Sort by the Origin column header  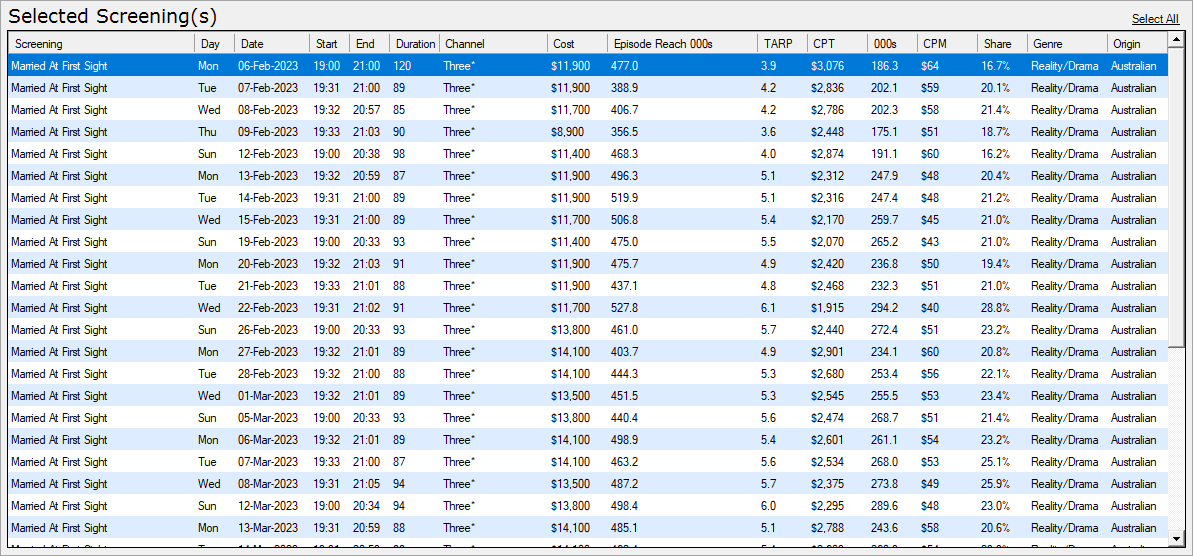tap(1137, 44)
